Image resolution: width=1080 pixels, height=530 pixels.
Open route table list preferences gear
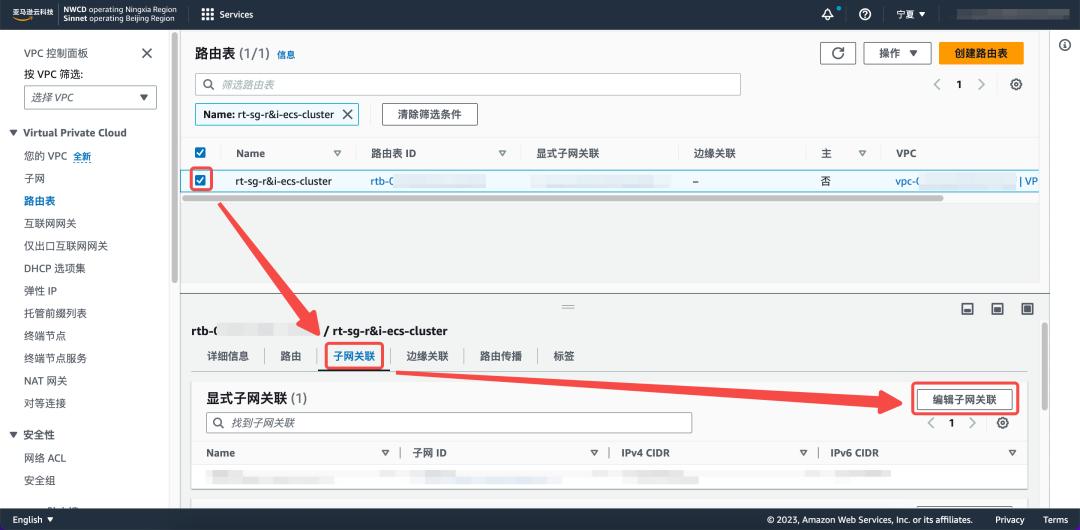(1015, 84)
